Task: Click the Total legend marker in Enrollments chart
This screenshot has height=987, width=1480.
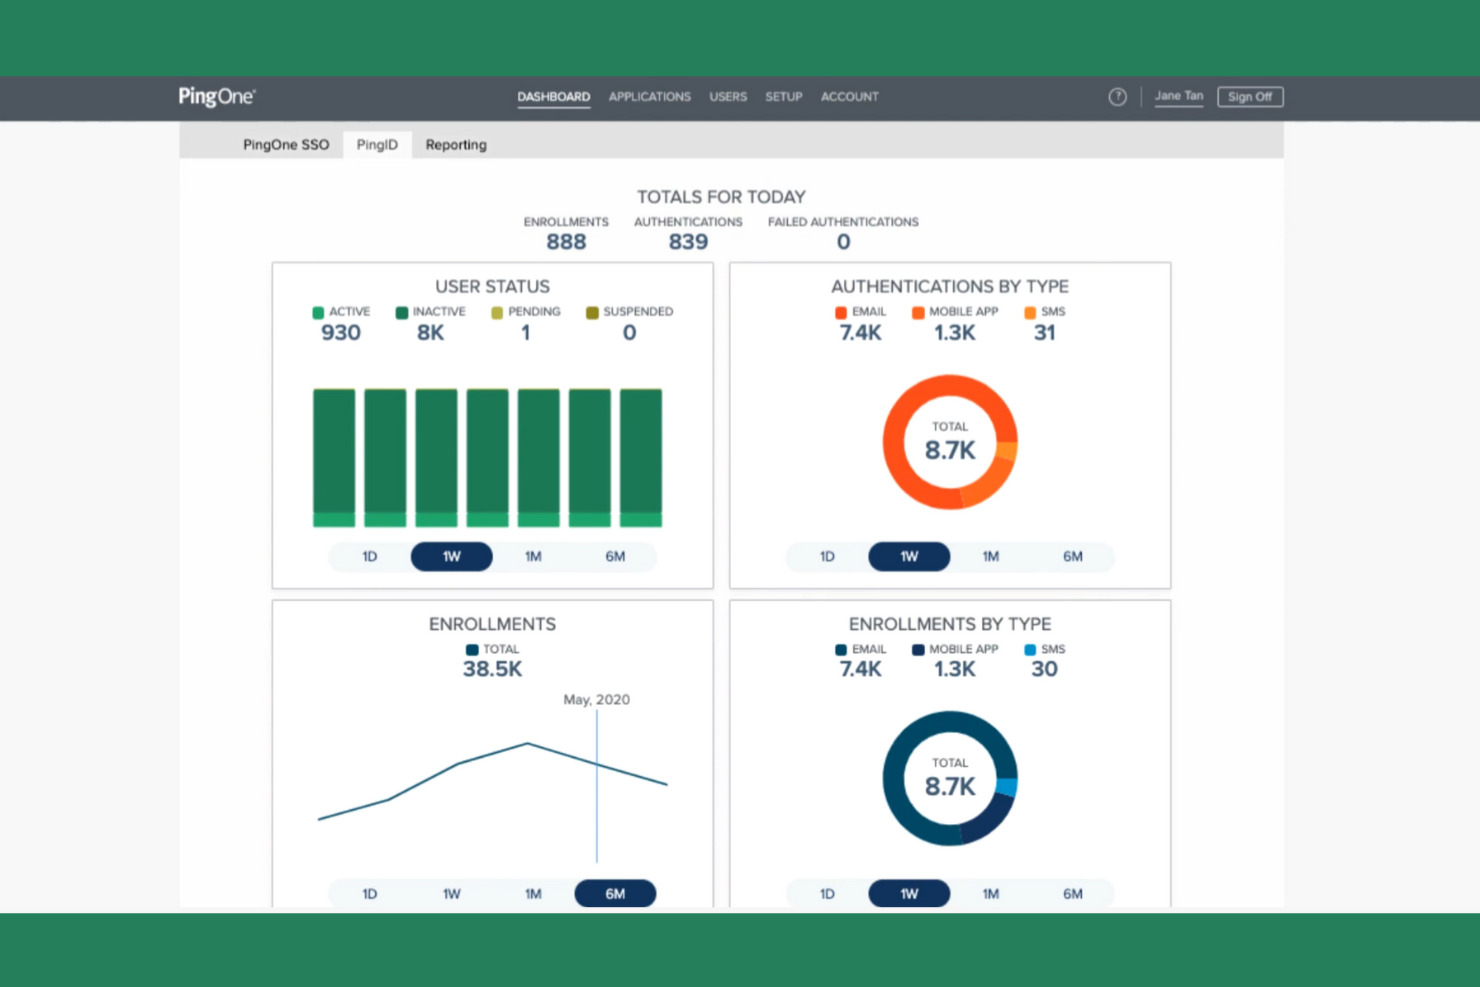Action: (x=471, y=649)
